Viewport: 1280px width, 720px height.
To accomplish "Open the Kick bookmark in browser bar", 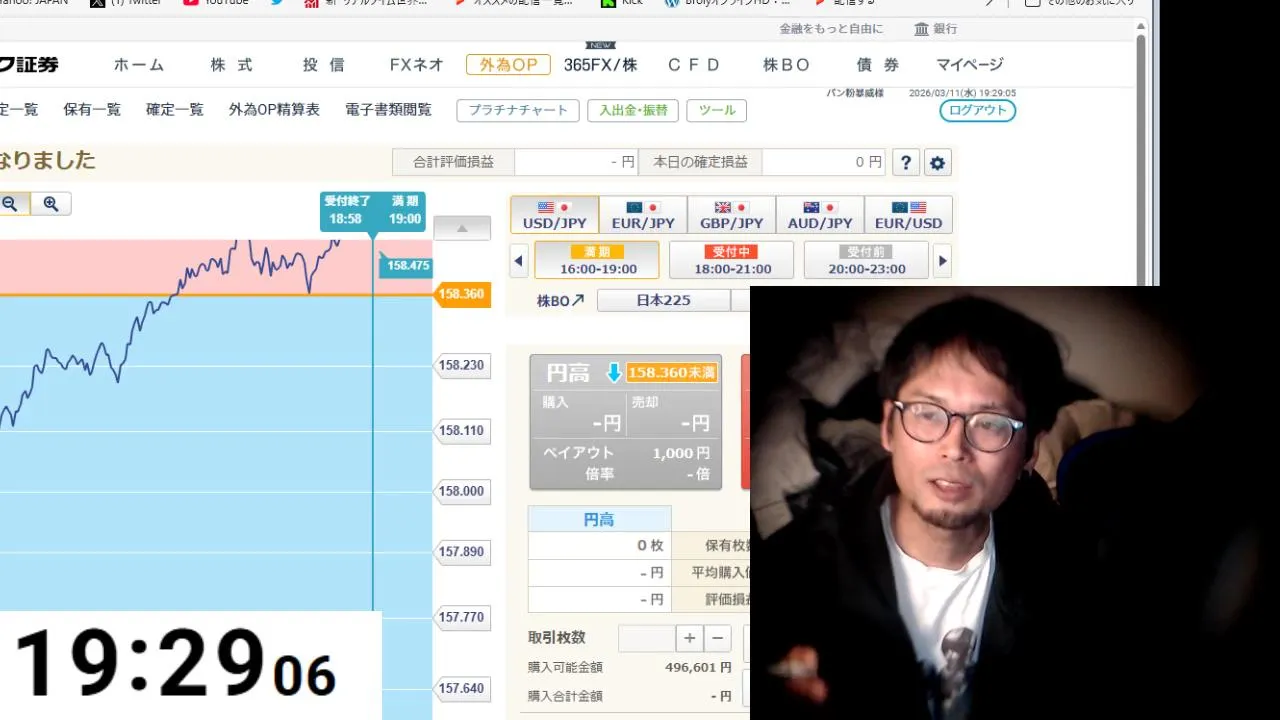I will pos(621,2).
